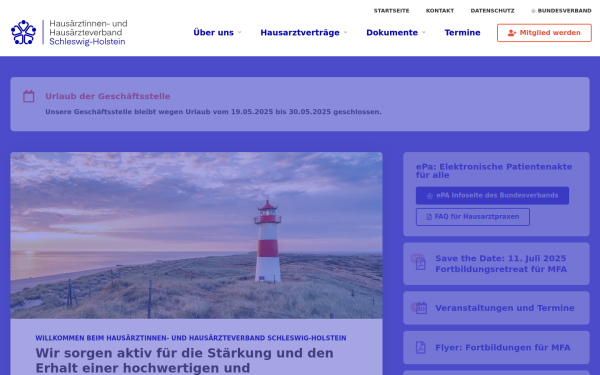Click the person-plus icon in Mitglied werden

pos(512,33)
